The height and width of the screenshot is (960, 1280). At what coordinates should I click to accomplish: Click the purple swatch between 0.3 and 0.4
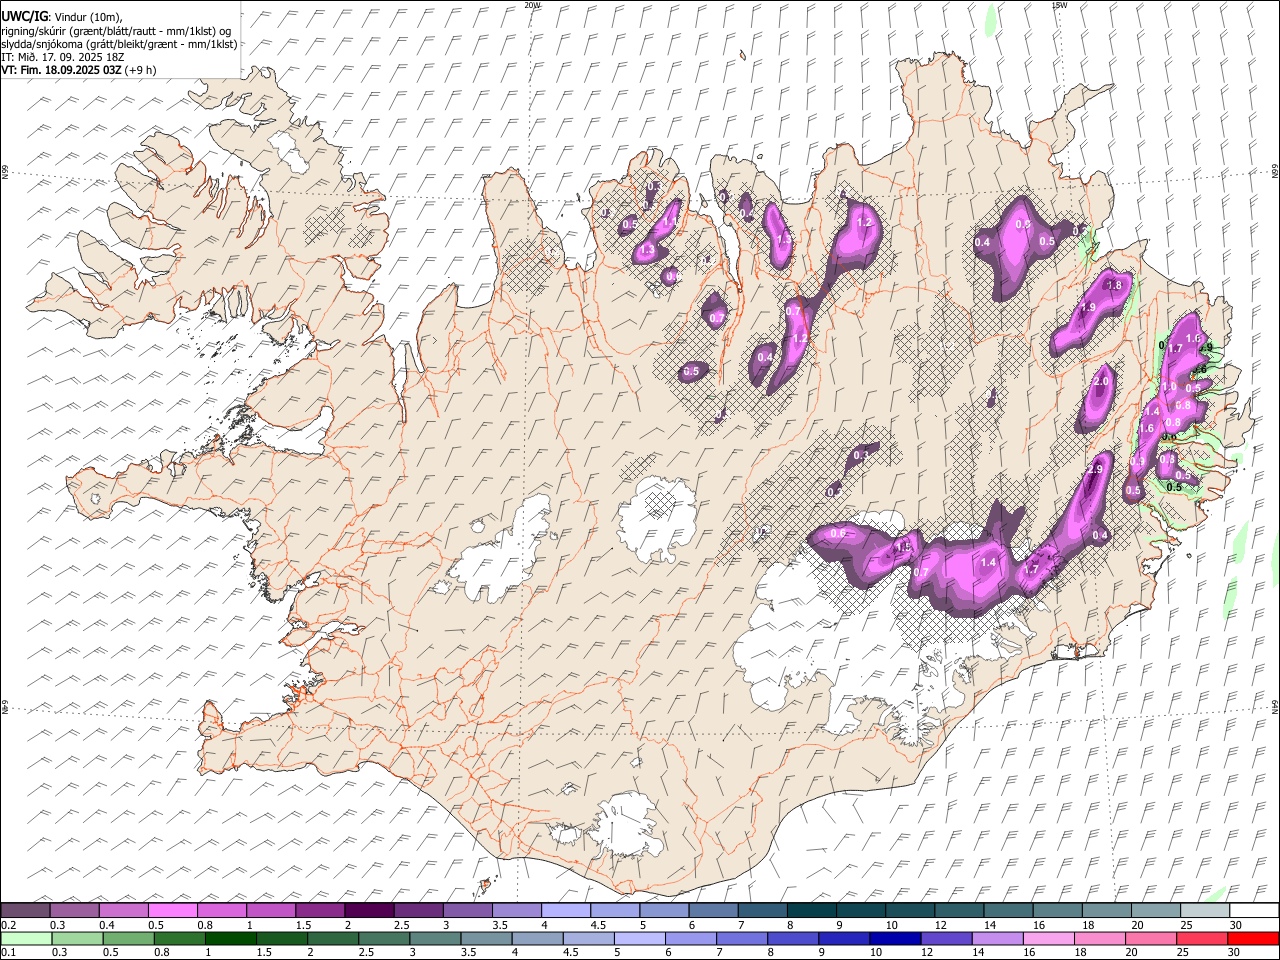pos(75,911)
